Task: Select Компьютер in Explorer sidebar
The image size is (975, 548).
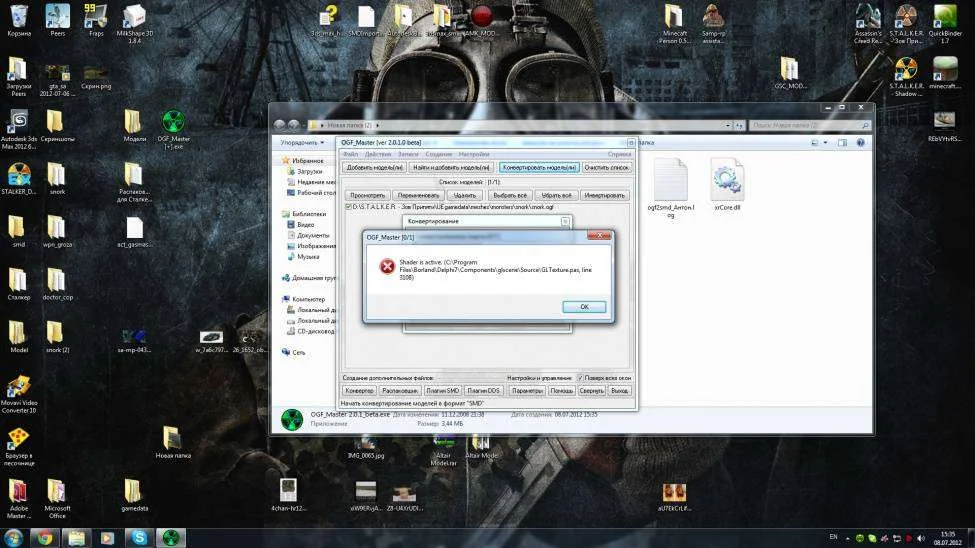Action: pyautogui.click(x=304, y=299)
